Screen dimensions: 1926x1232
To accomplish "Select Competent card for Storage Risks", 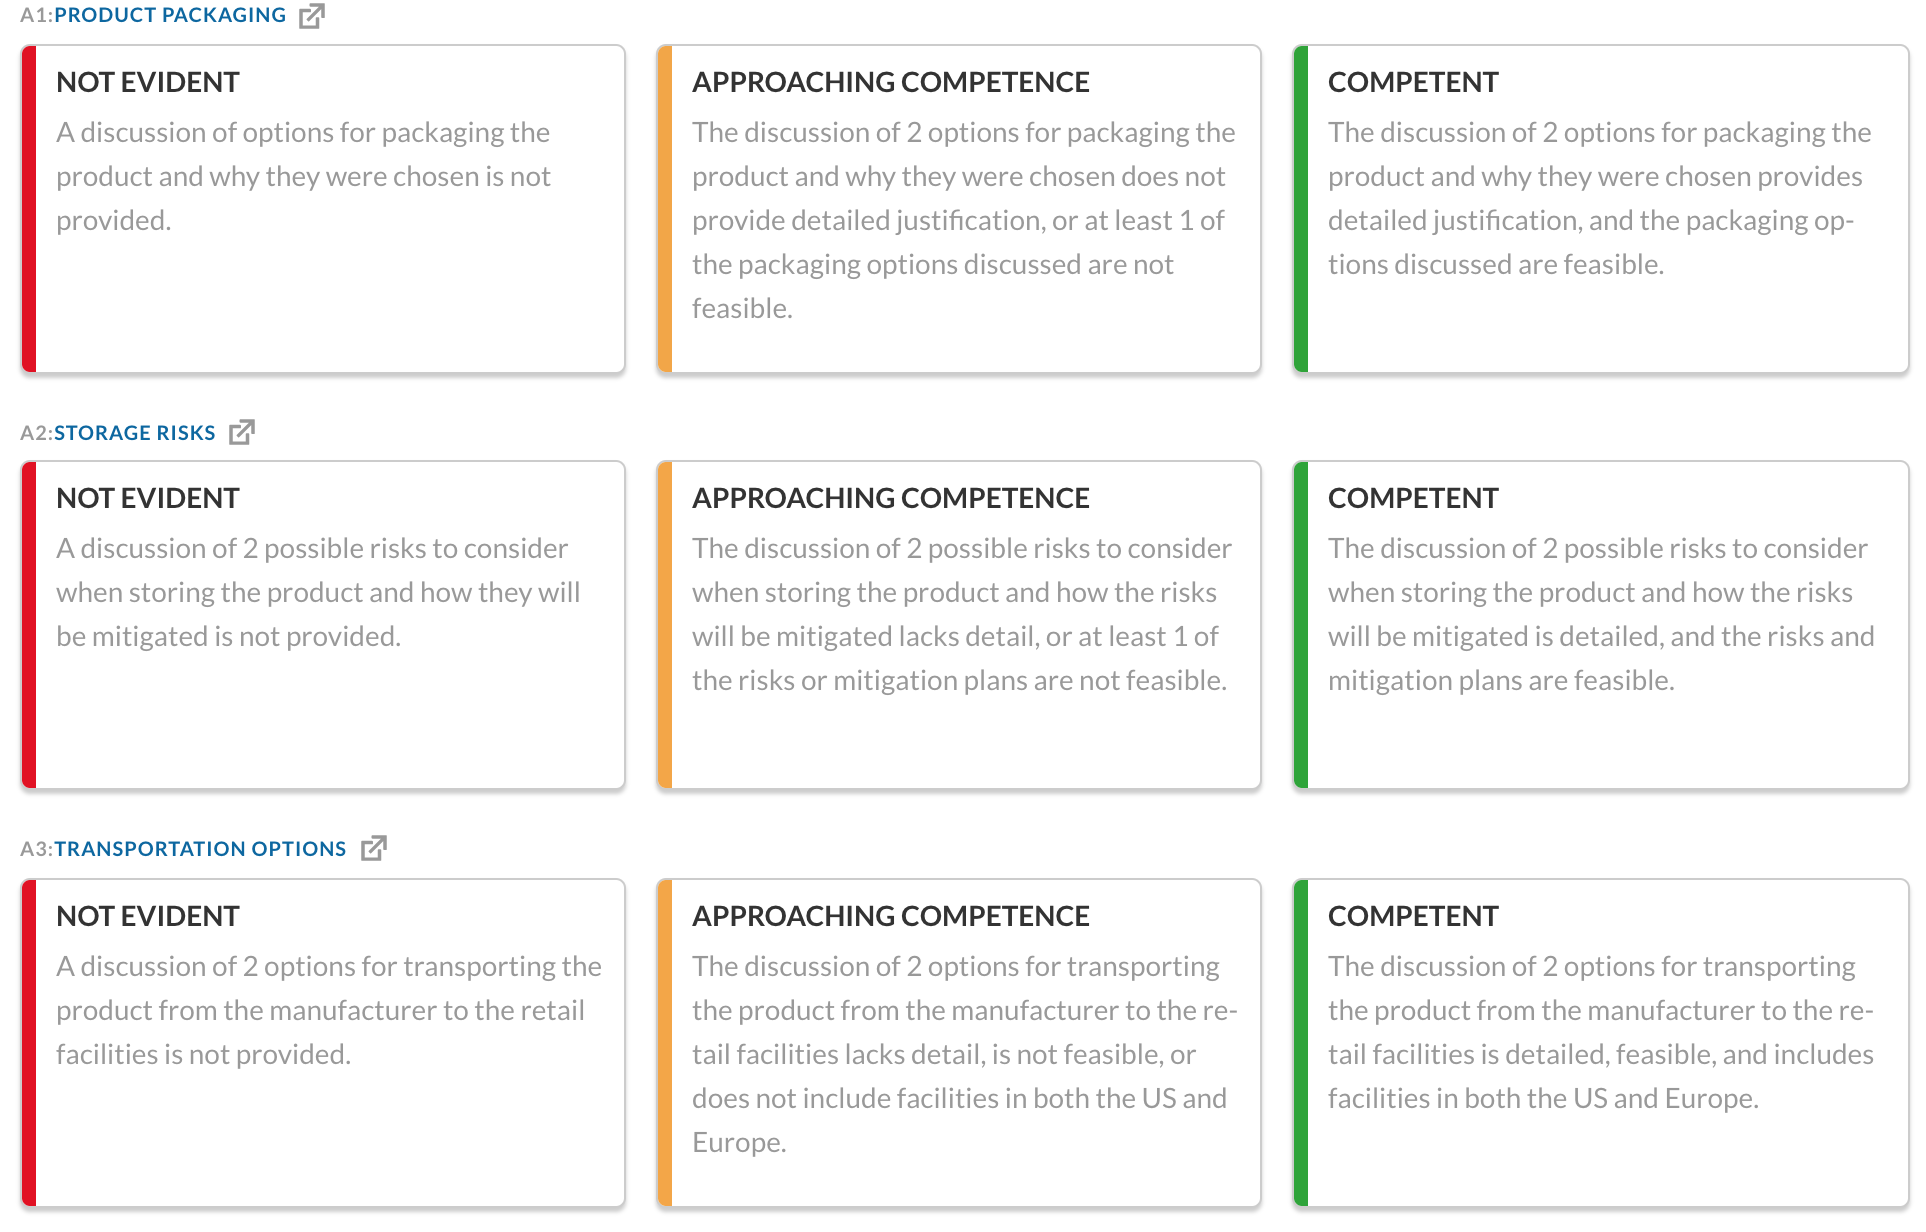I will click(1601, 625).
